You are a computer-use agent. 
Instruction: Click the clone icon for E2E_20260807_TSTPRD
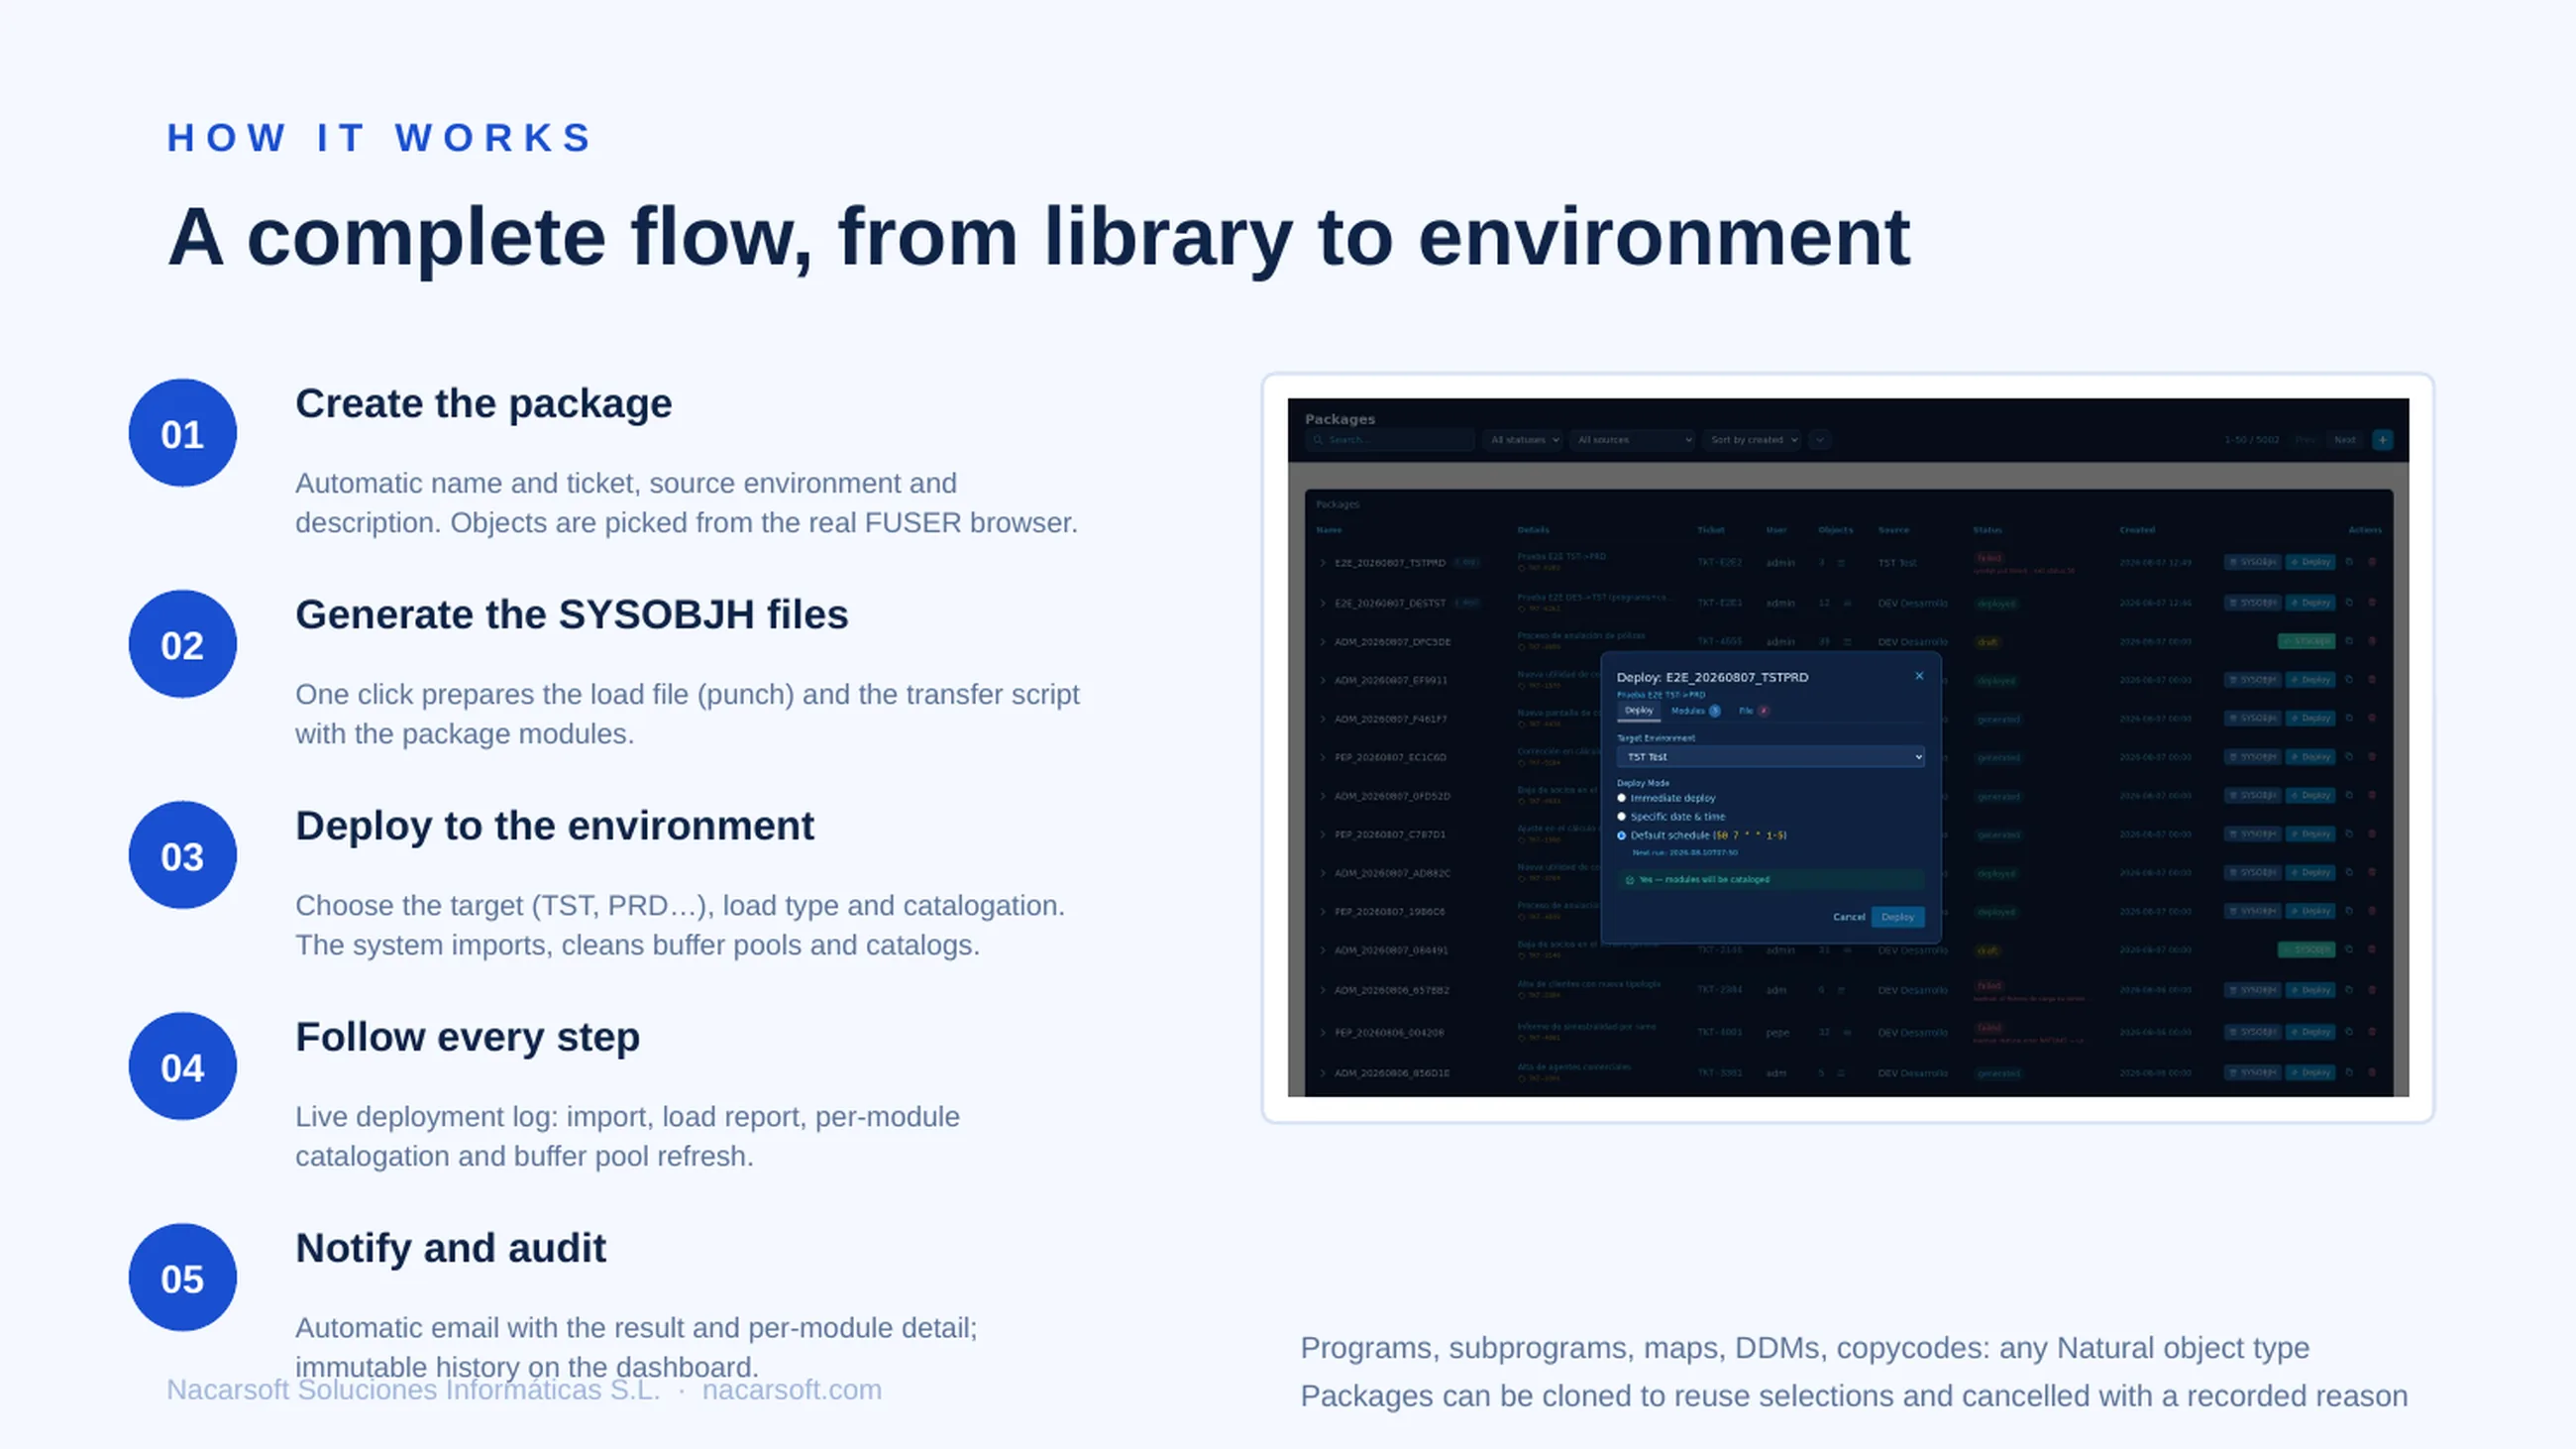coord(2349,562)
